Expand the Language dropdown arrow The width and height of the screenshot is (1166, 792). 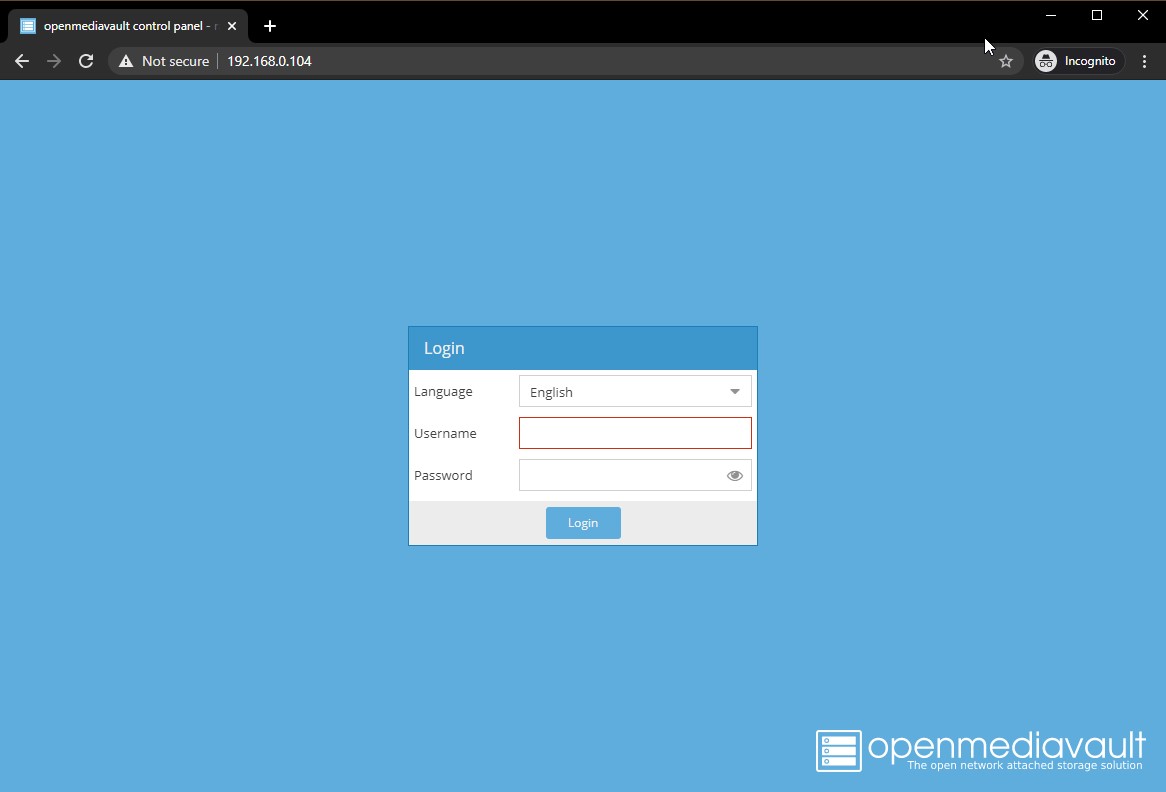coord(735,392)
